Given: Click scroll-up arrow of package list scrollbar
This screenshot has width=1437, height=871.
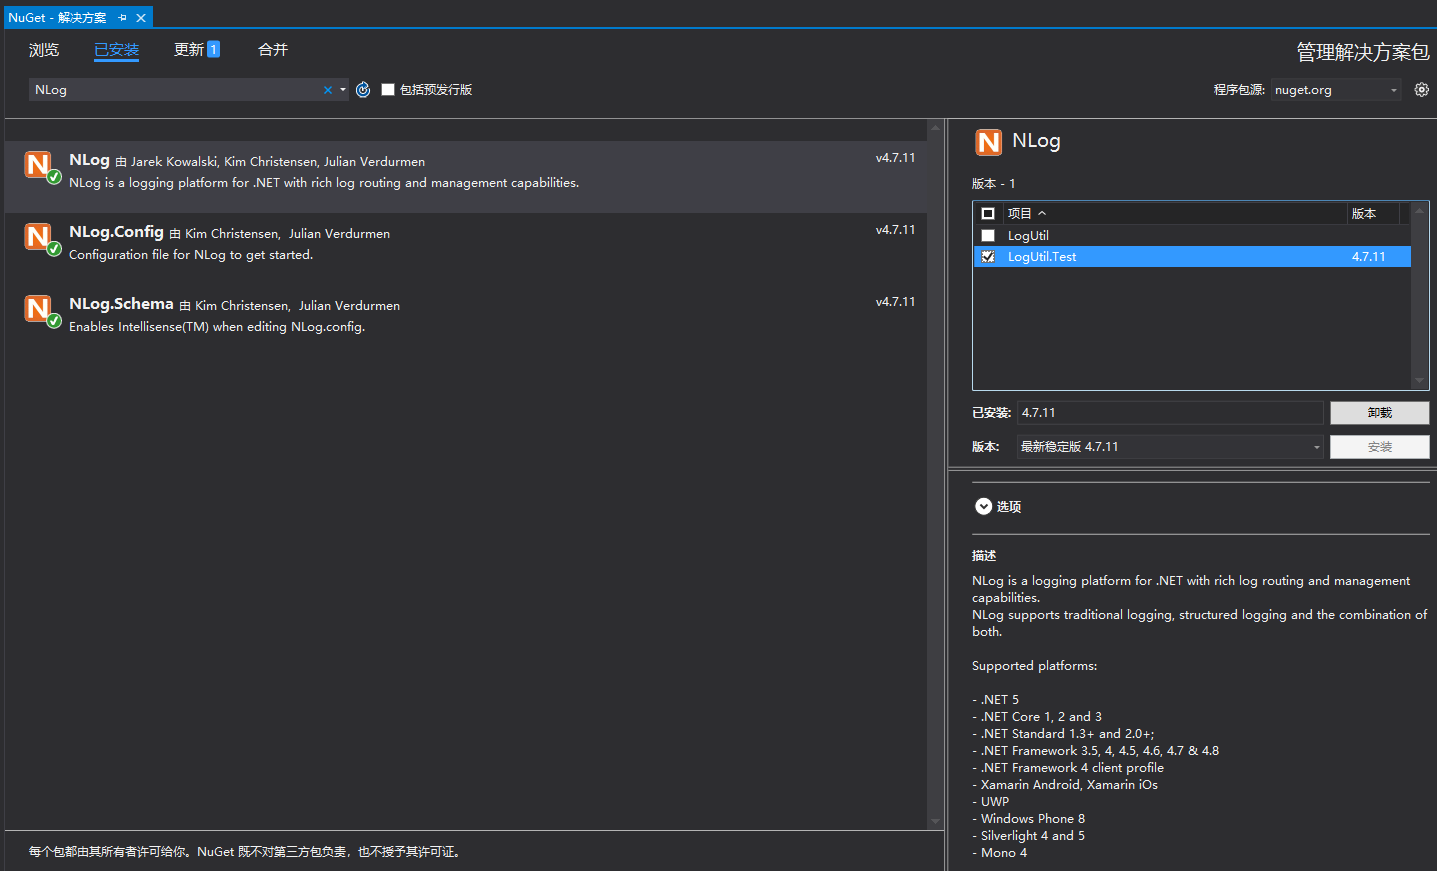Looking at the screenshot, I should click(x=936, y=127).
